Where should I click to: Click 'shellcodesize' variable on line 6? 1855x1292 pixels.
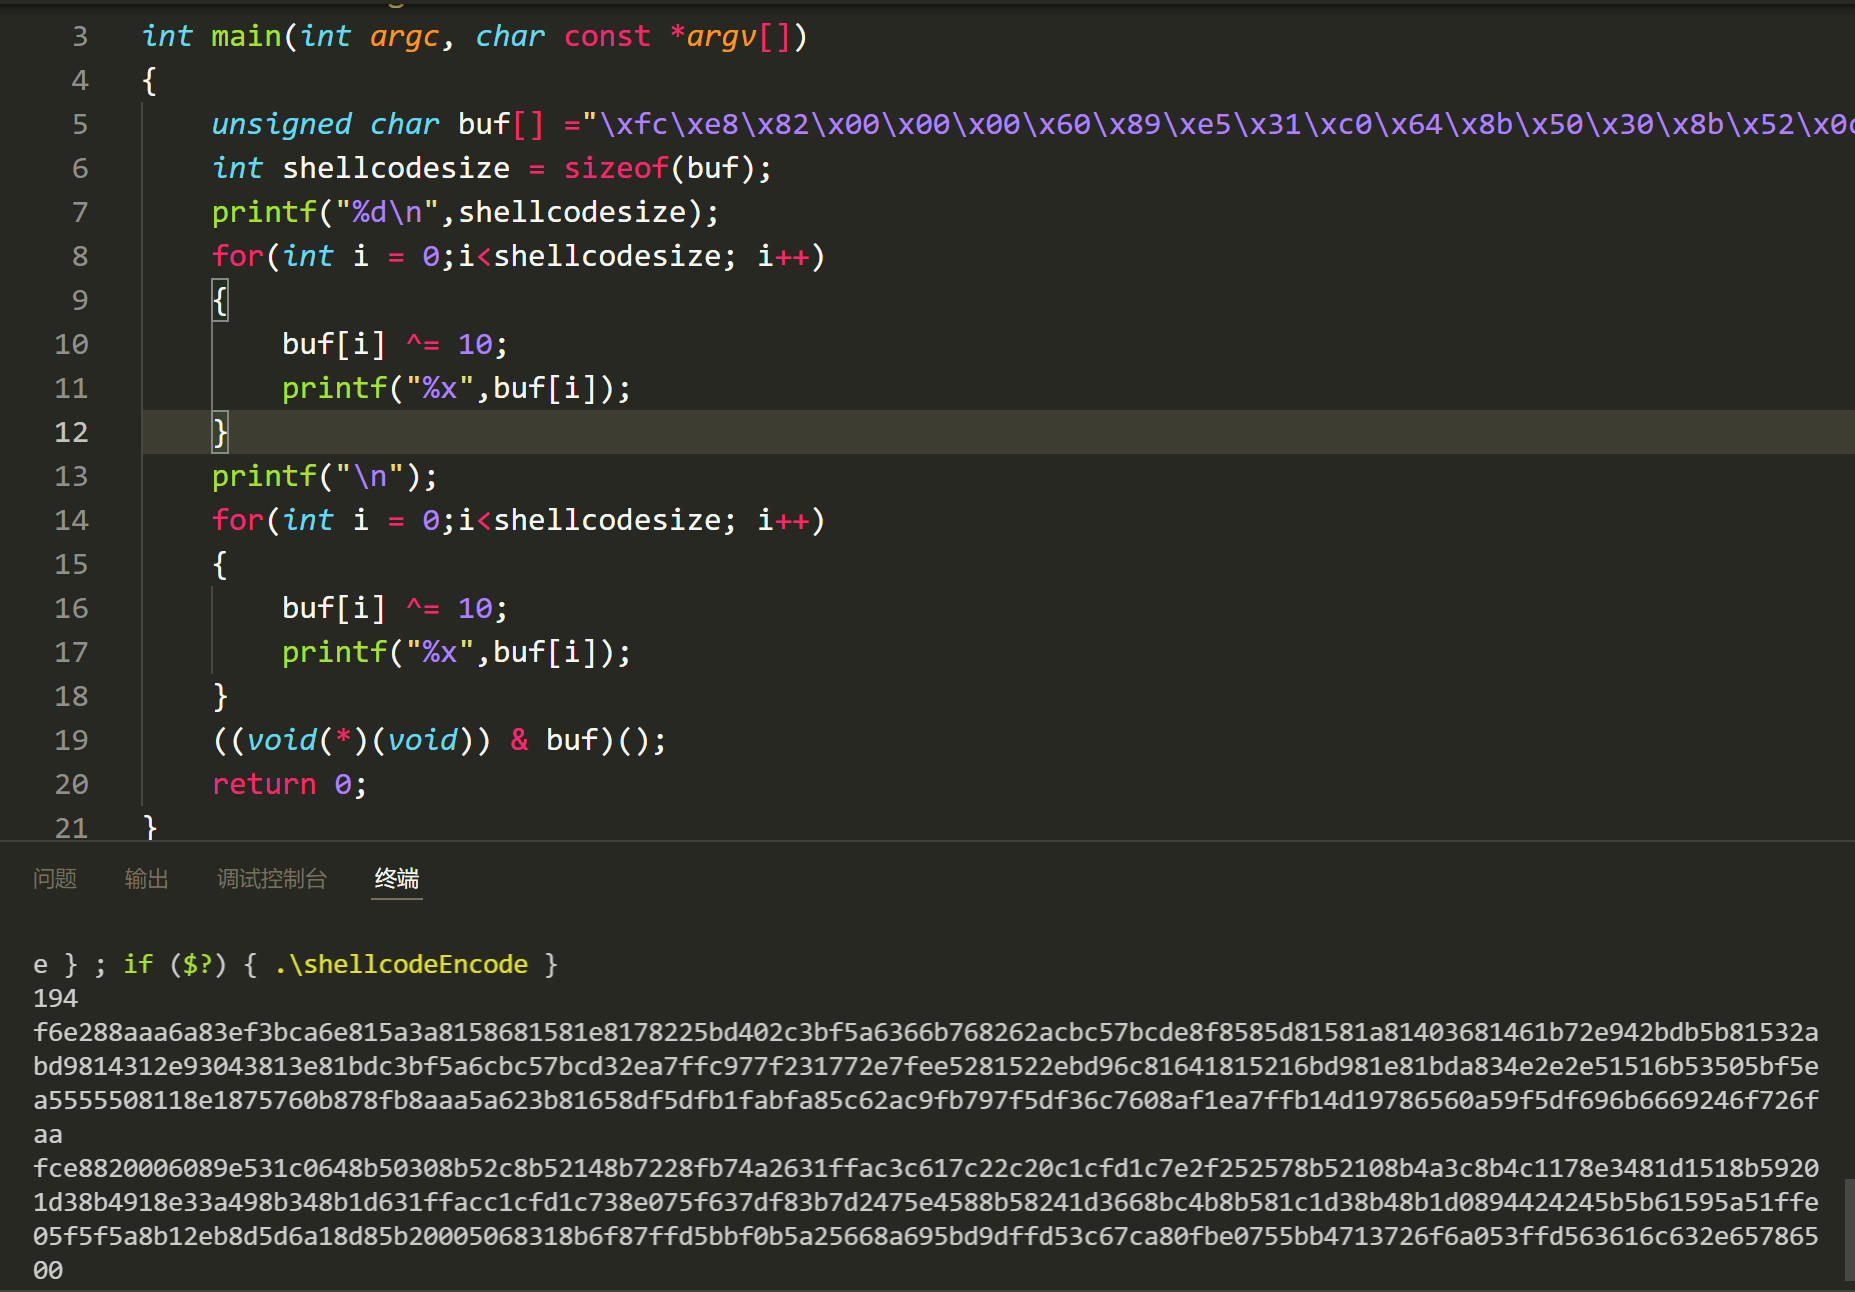[x=396, y=169]
